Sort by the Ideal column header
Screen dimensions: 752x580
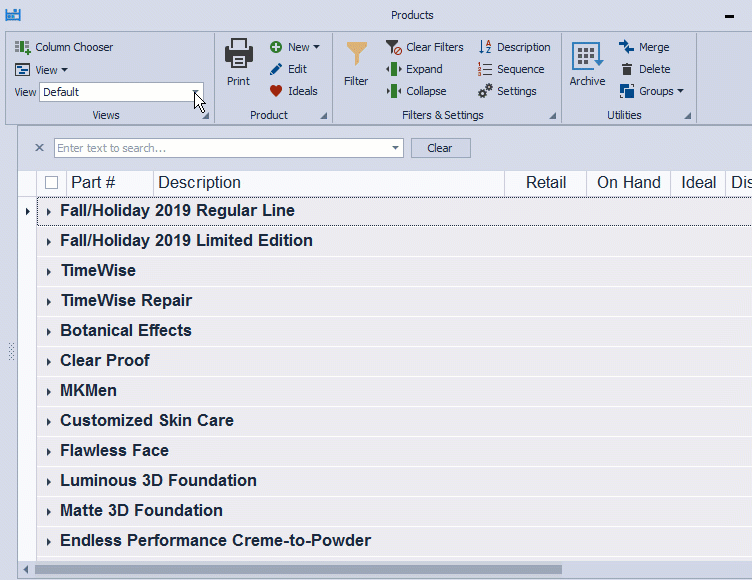pyautogui.click(x=698, y=183)
